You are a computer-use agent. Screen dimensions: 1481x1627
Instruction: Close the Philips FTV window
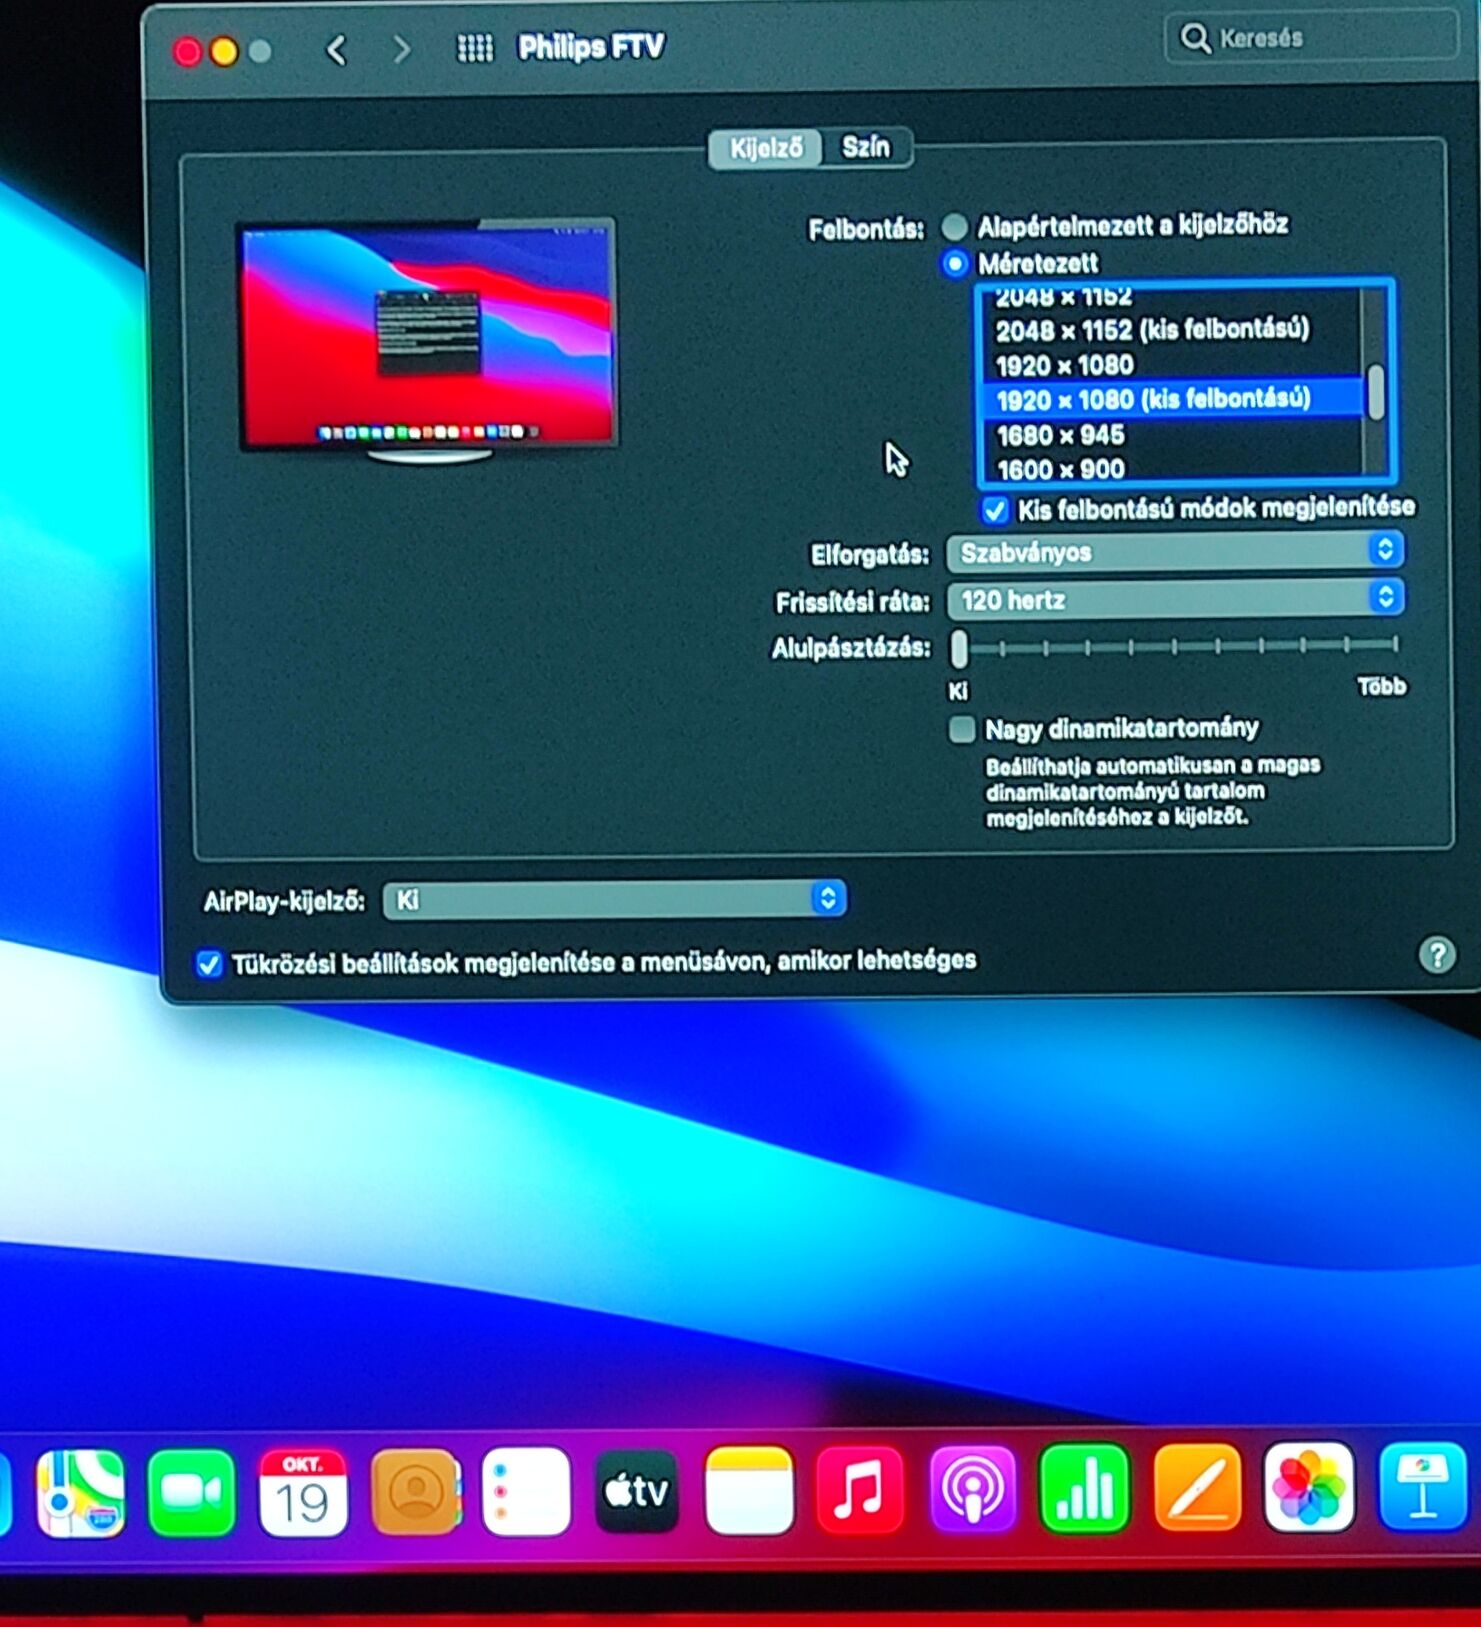pyautogui.click(x=187, y=52)
